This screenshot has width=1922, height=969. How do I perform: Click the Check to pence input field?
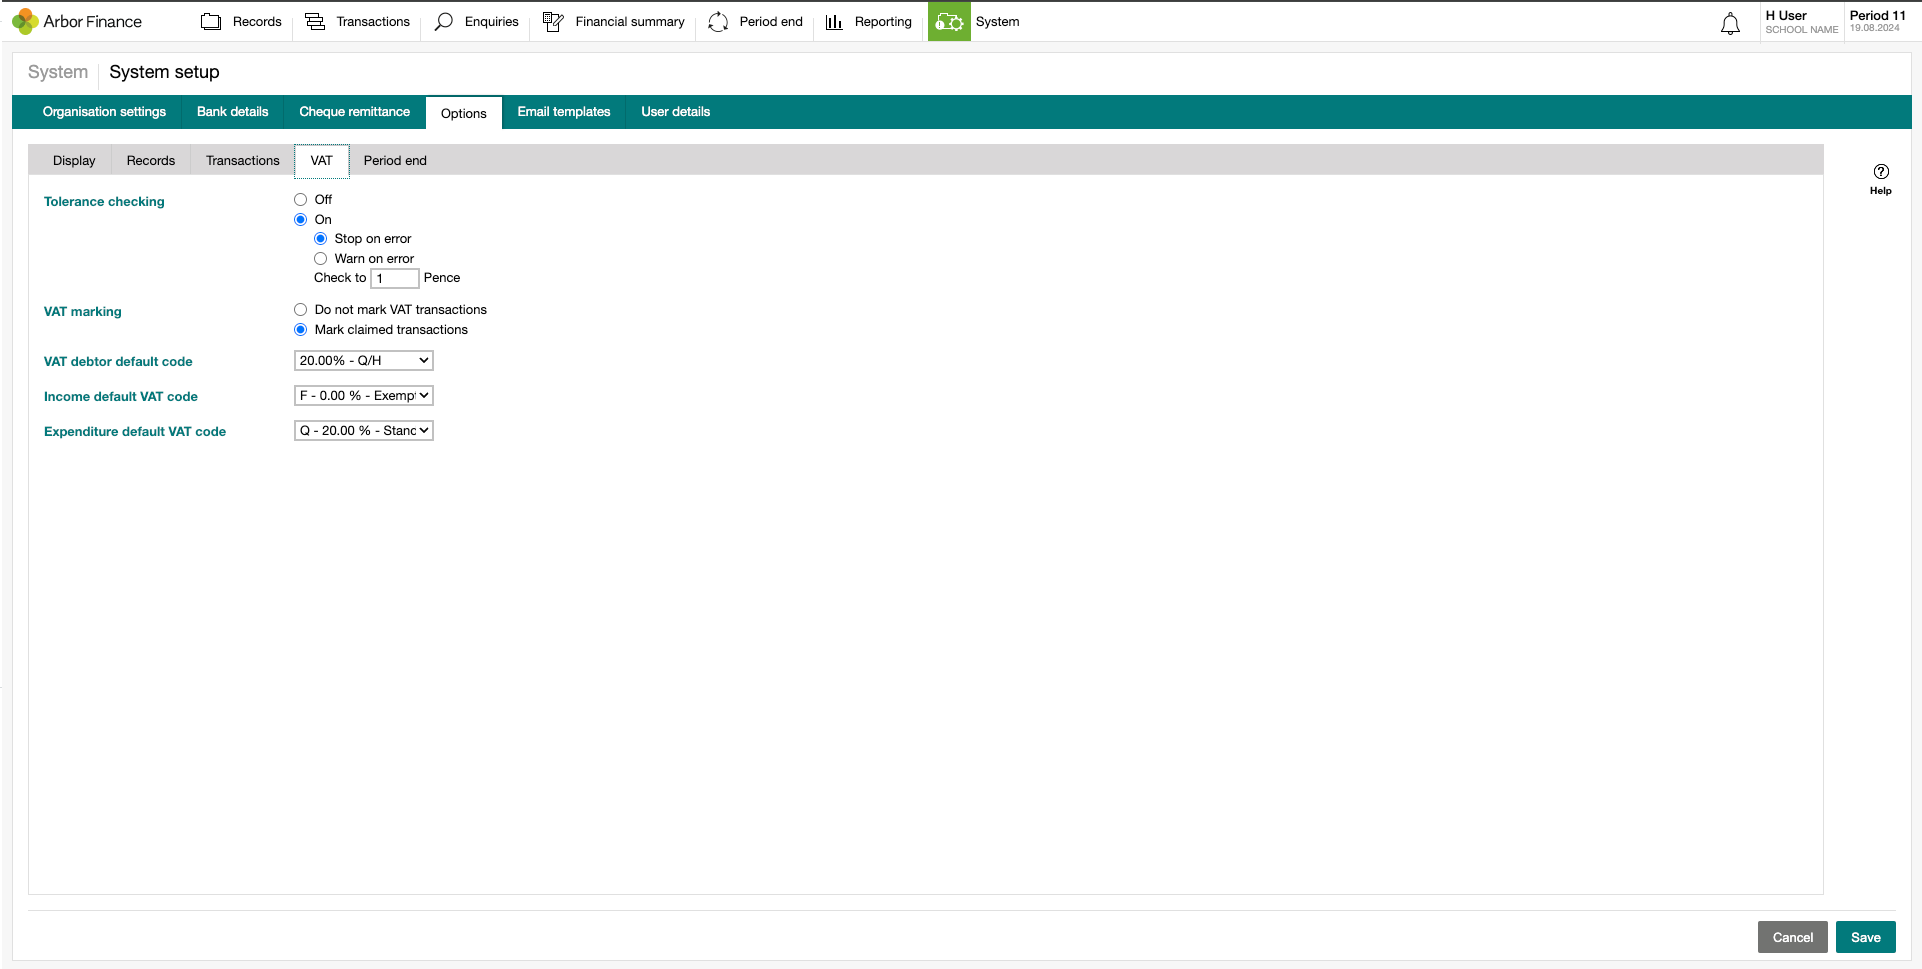394,278
